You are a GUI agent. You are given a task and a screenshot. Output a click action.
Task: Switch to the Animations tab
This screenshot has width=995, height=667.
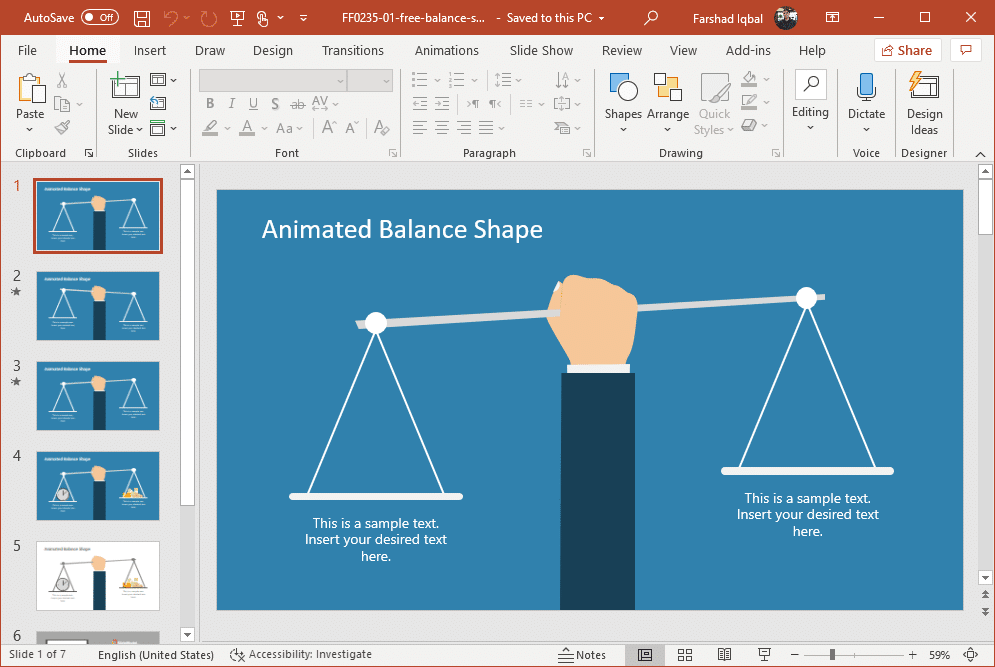click(x=447, y=50)
